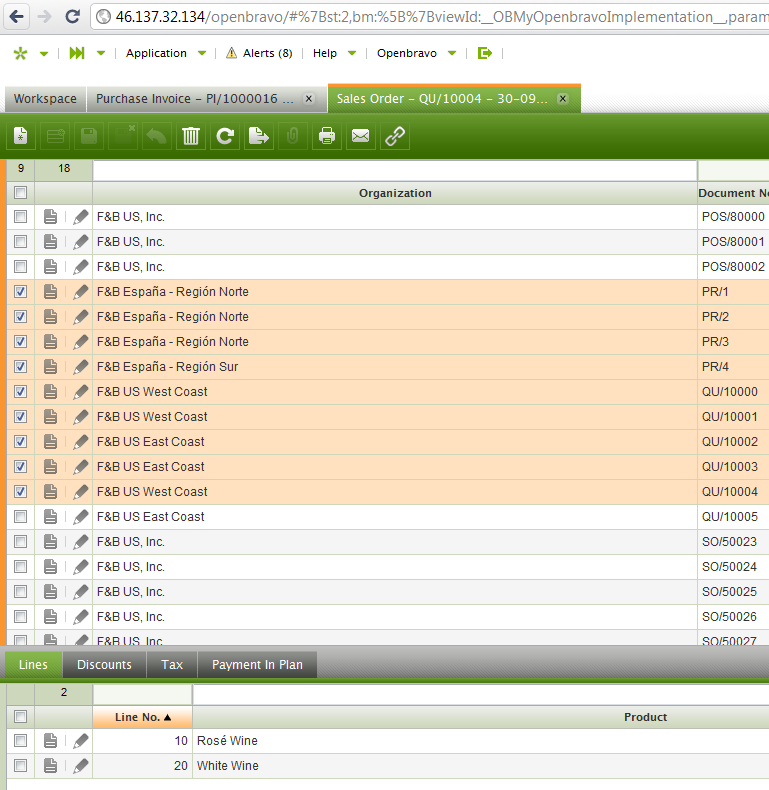The image size is (769, 790).
Task: Edit the QU/10005 row with pencil icon
Action: [x=81, y=517]
